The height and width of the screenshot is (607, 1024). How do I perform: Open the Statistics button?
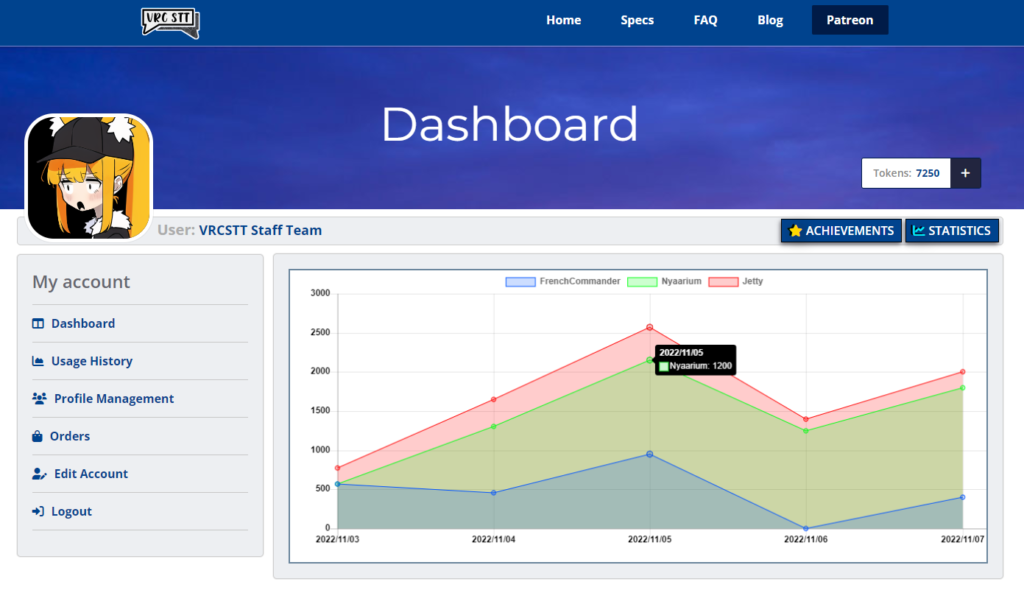951,231
